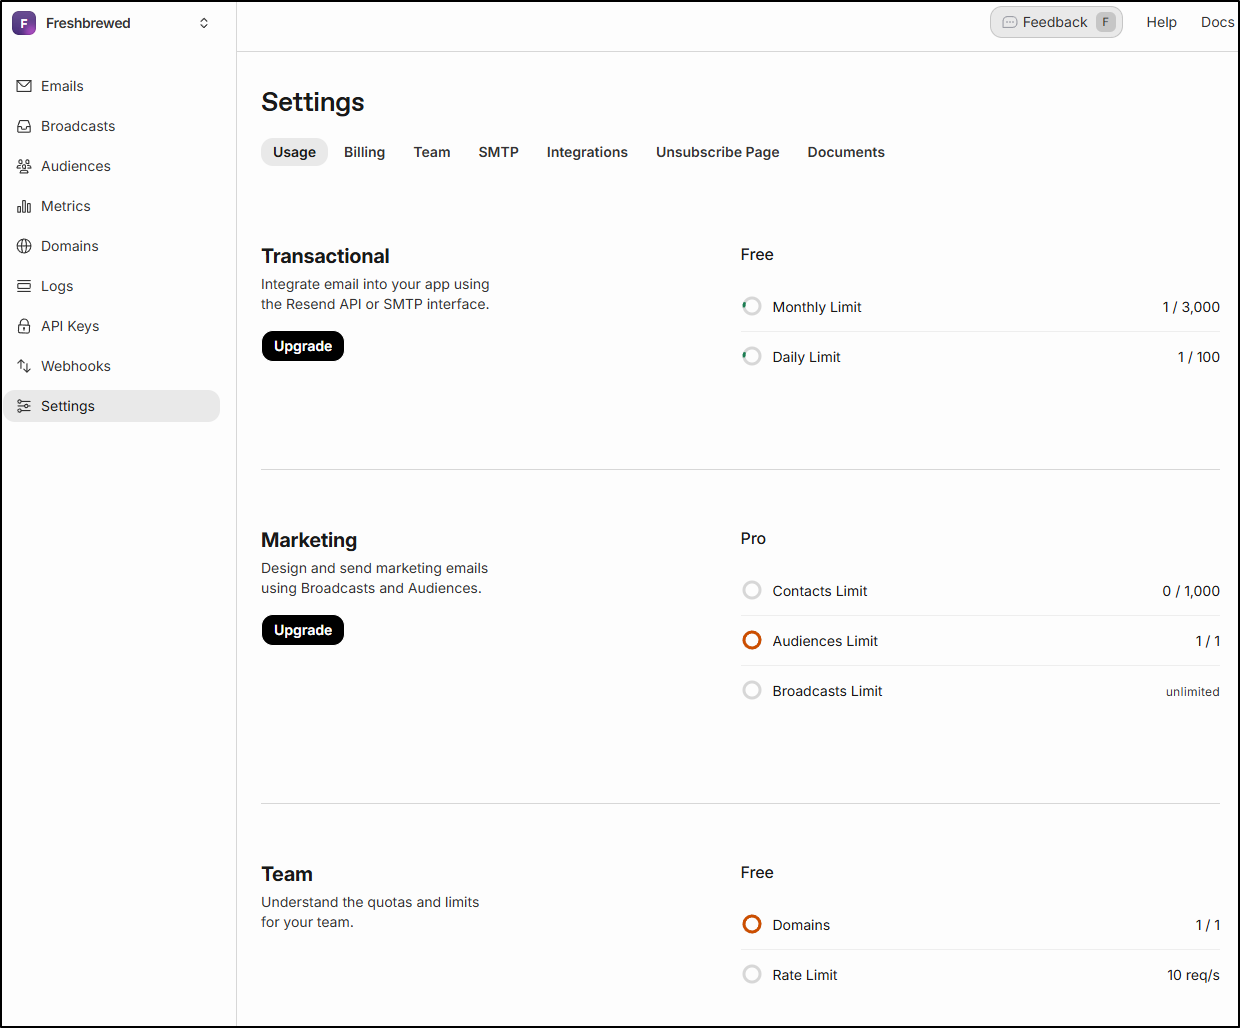Viewport: 1240px width, 1028px height.
Task: Click the Settings page title
Action: (313, 102)
